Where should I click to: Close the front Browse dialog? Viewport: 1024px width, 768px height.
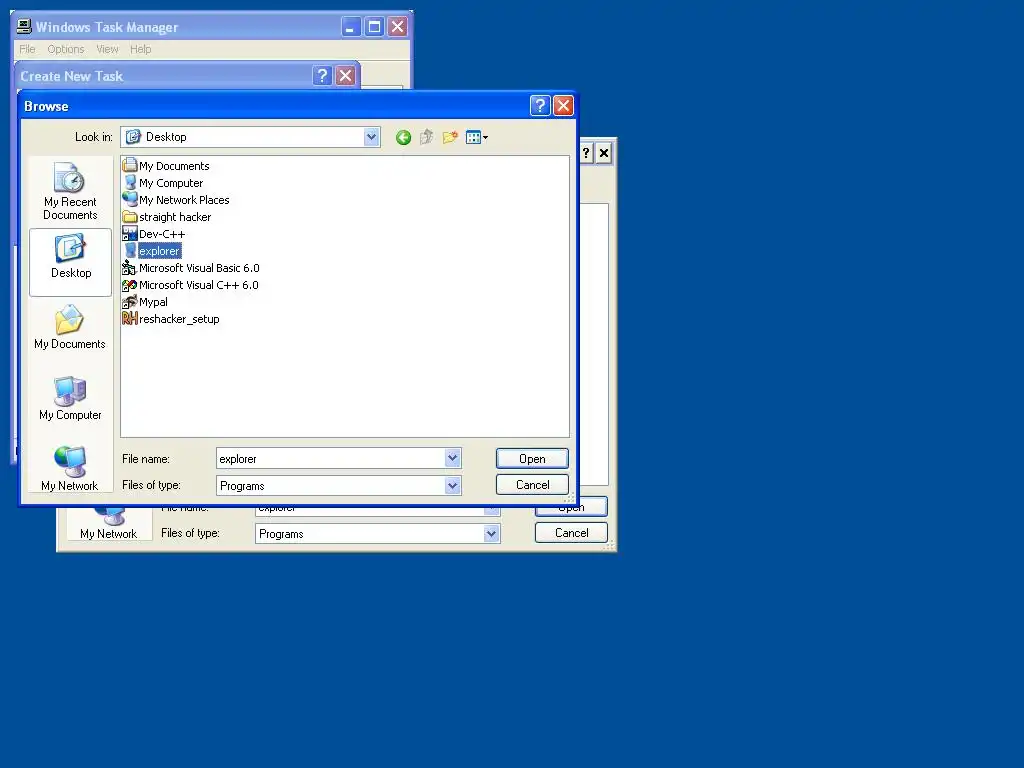click(563, 106)
